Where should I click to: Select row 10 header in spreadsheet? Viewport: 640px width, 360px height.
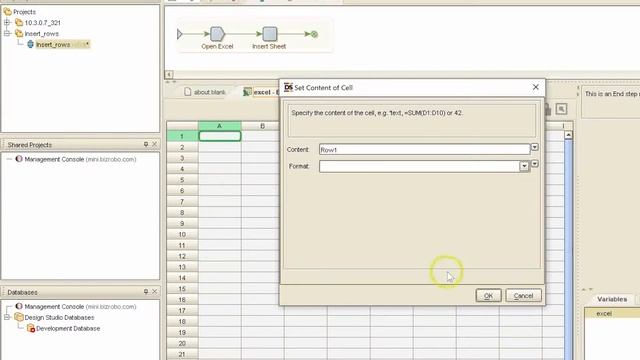(182, 234)
